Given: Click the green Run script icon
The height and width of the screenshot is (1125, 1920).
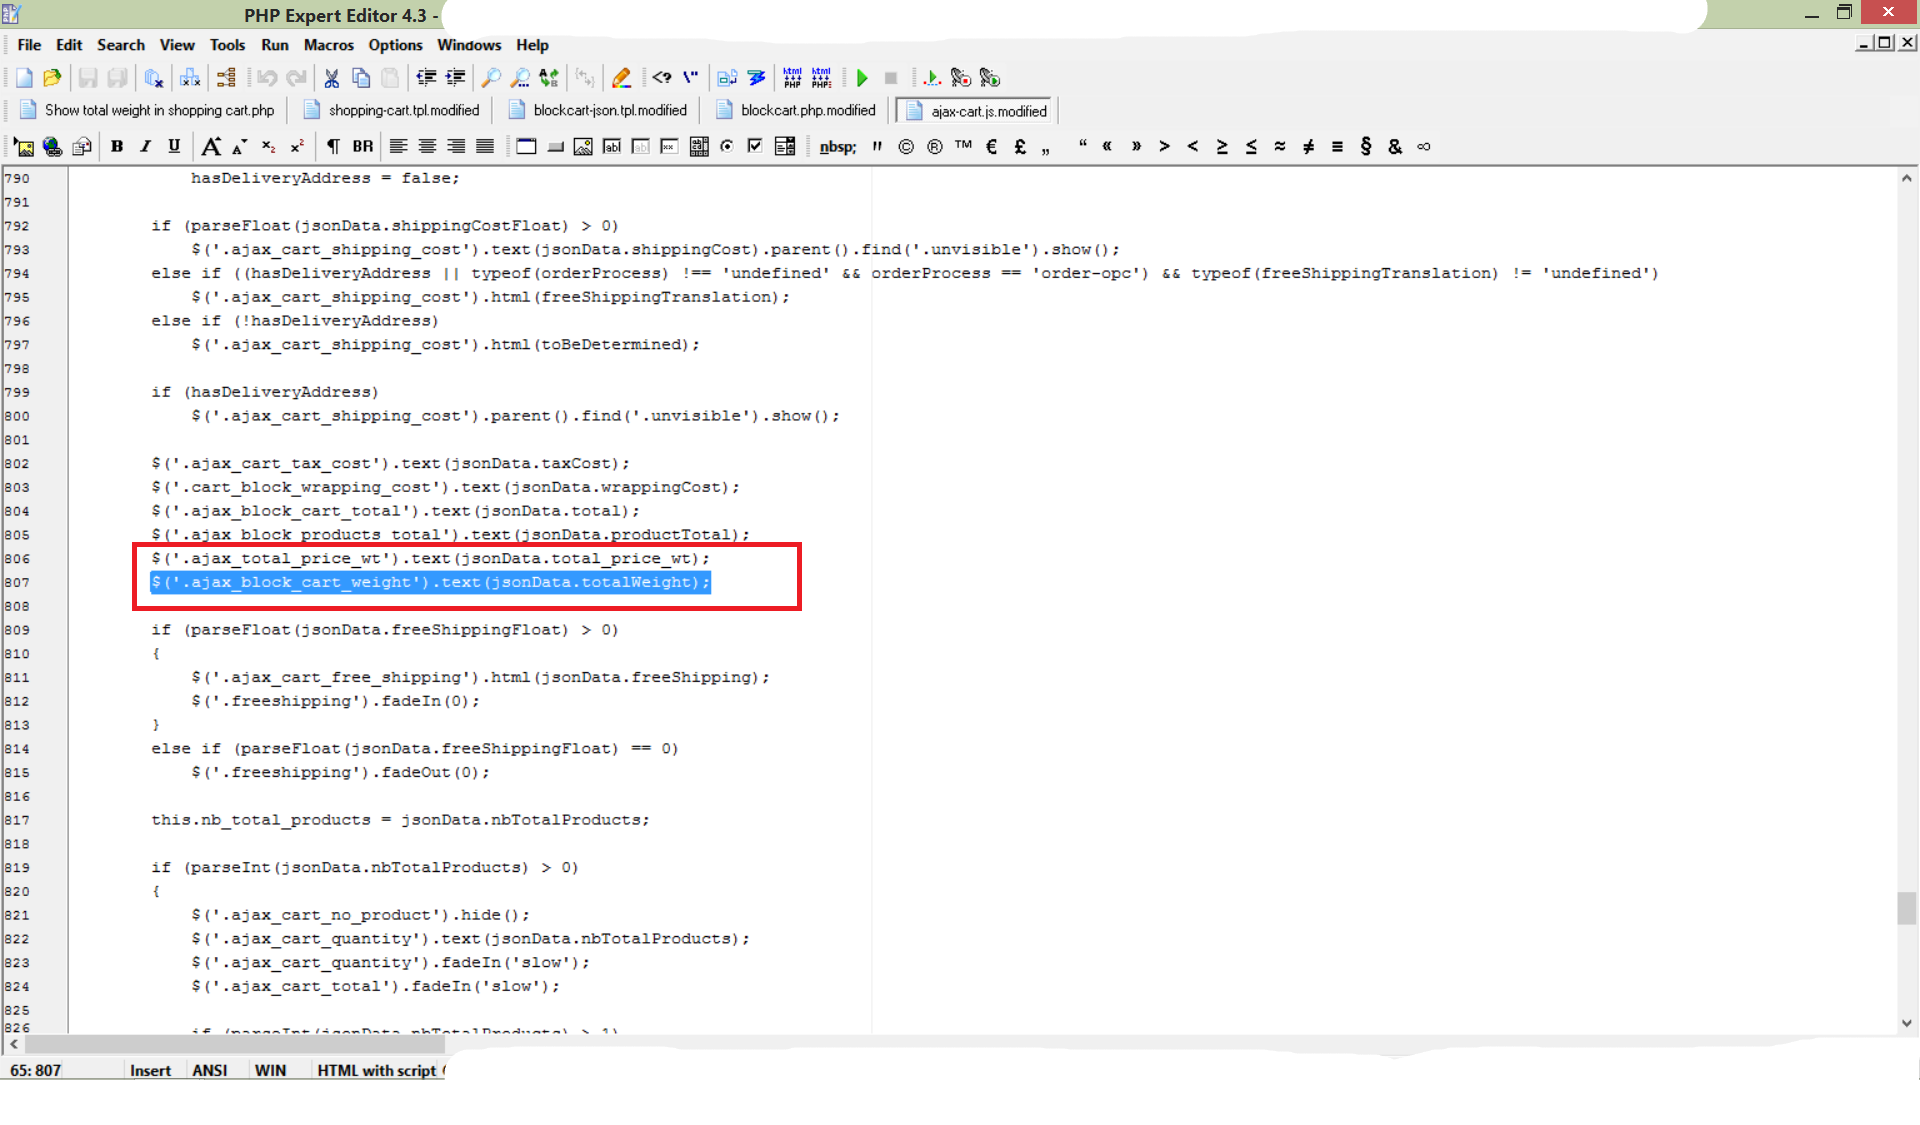Looking at the screenshot, I should pyautogui.click(x=862, y=78).
